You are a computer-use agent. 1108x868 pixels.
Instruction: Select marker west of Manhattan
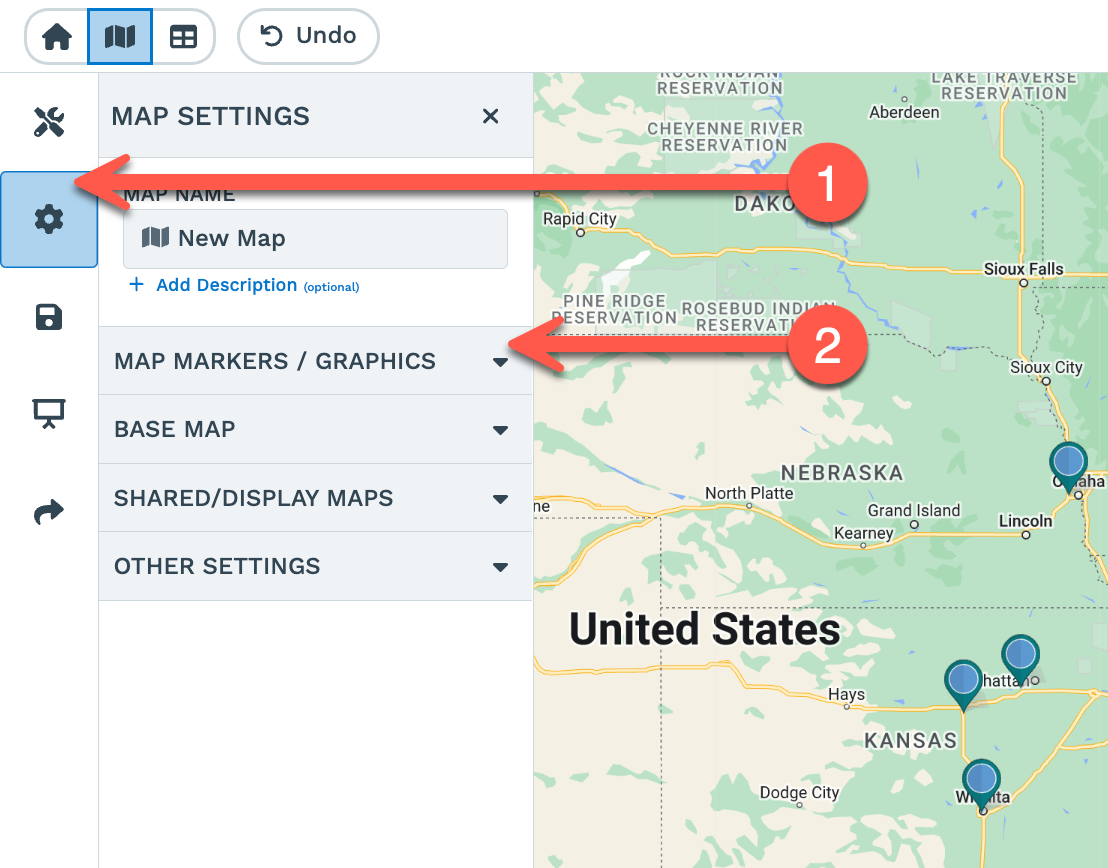963,683
